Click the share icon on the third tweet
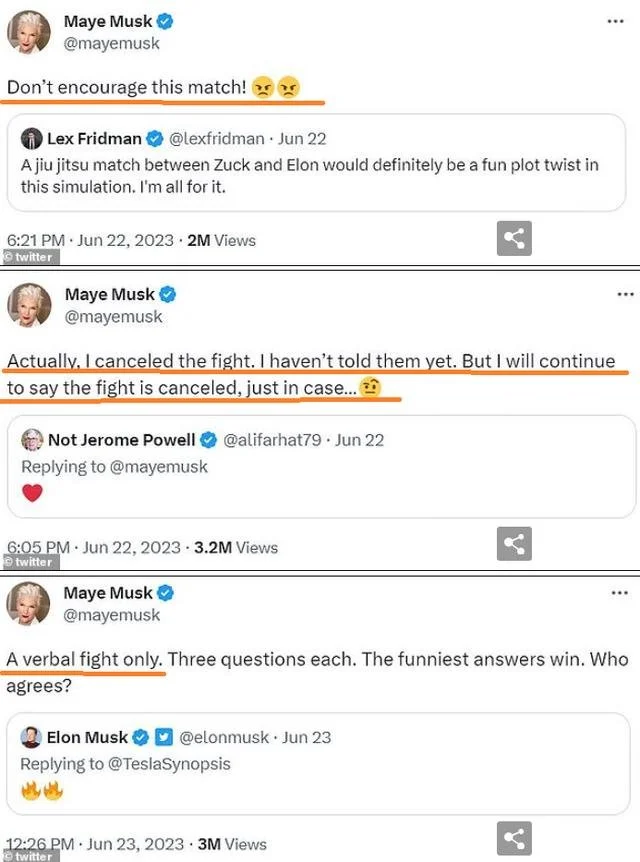 point(514,839)
